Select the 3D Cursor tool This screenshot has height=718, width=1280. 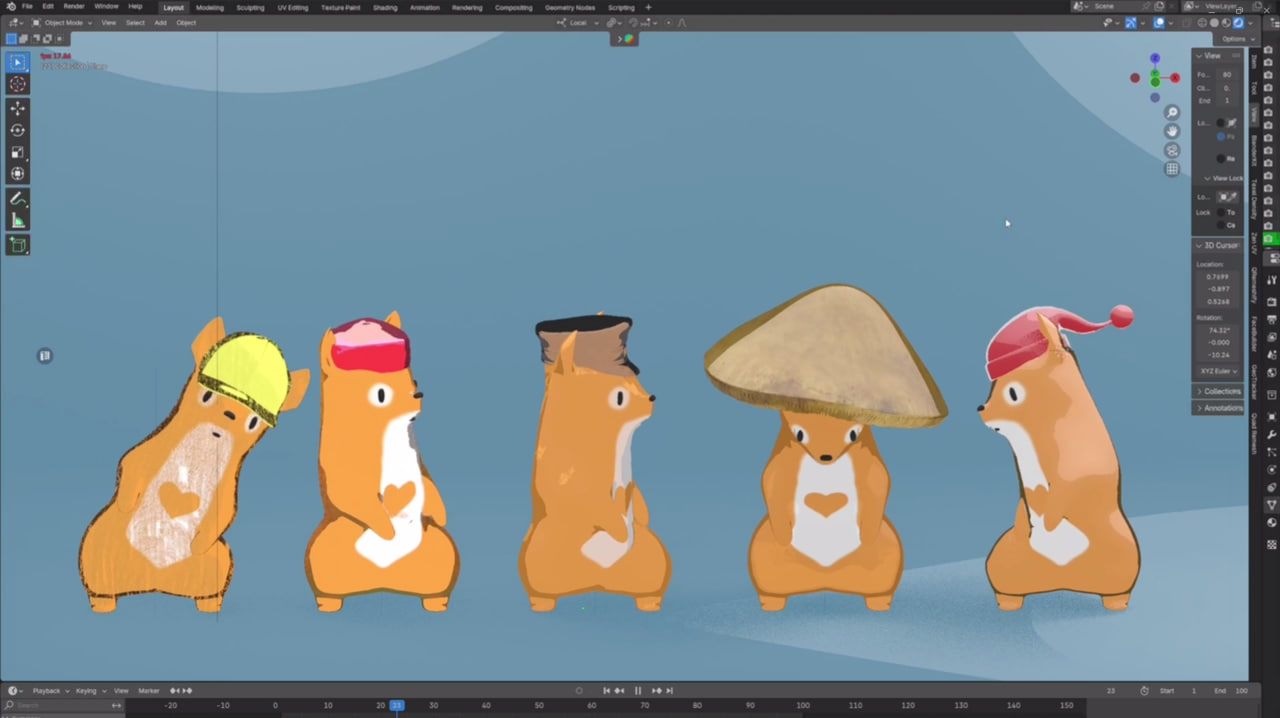click(17, 84)
